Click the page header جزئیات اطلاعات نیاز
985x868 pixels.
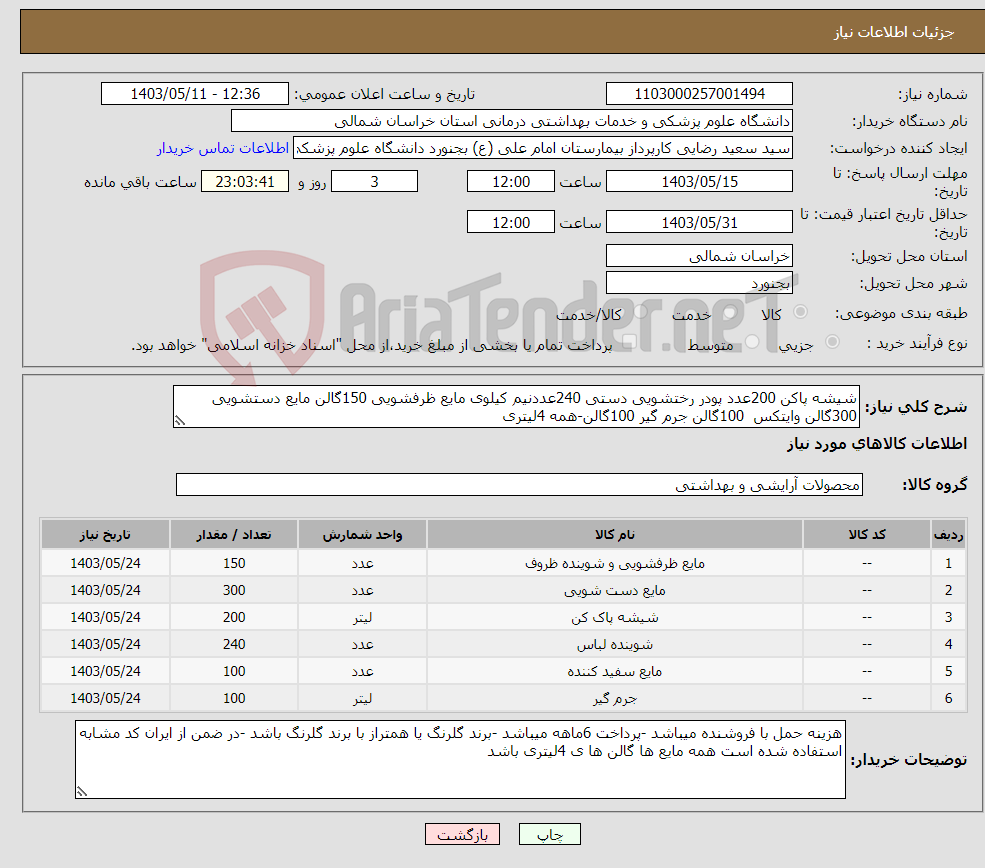(x=894, y=32)
